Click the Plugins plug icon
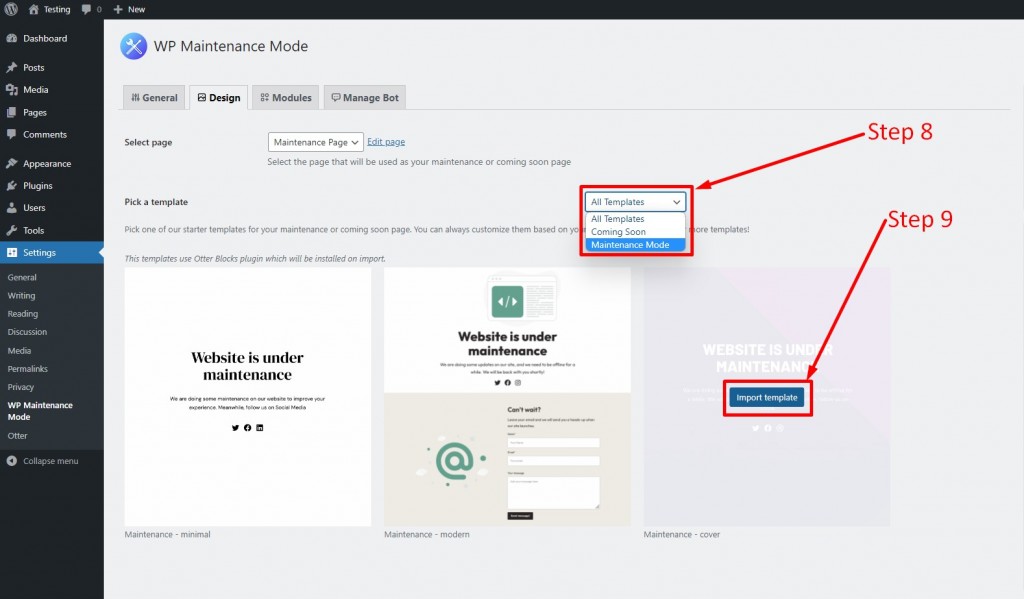Screen dimensions: 1024x599 click(x=12, y=186)
